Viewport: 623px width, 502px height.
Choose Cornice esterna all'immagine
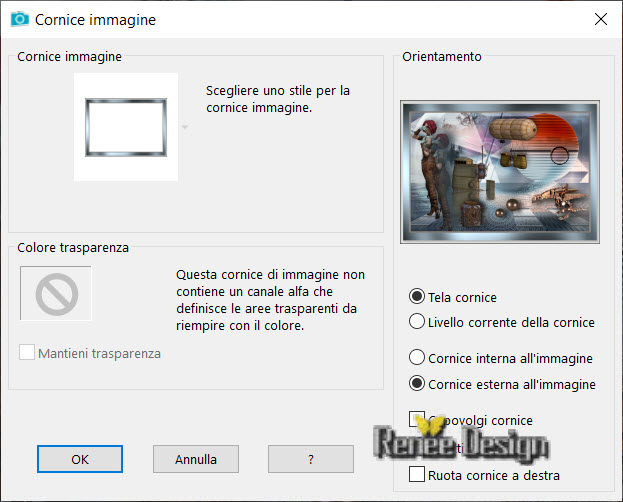click(416, 384)
